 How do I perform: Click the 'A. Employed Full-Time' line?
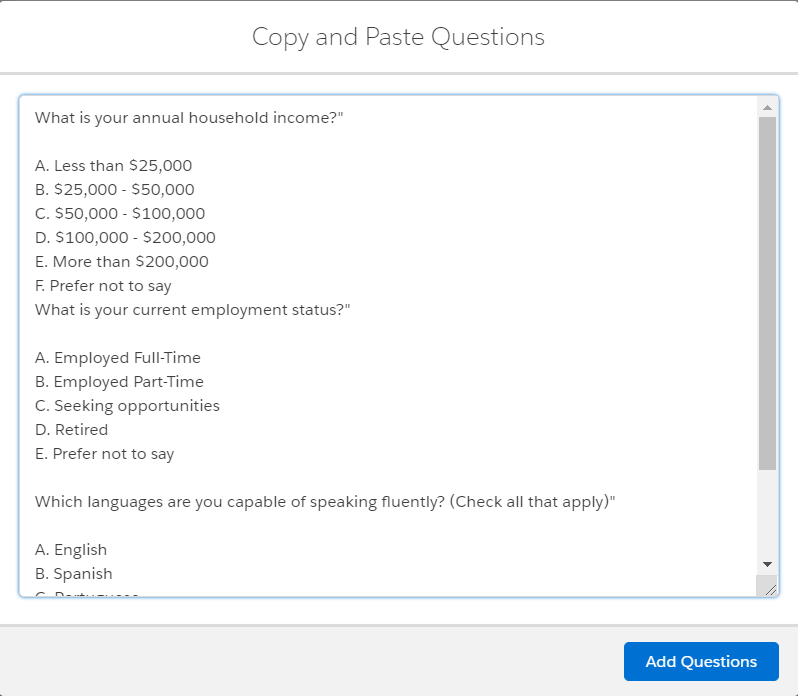point(118,358)
